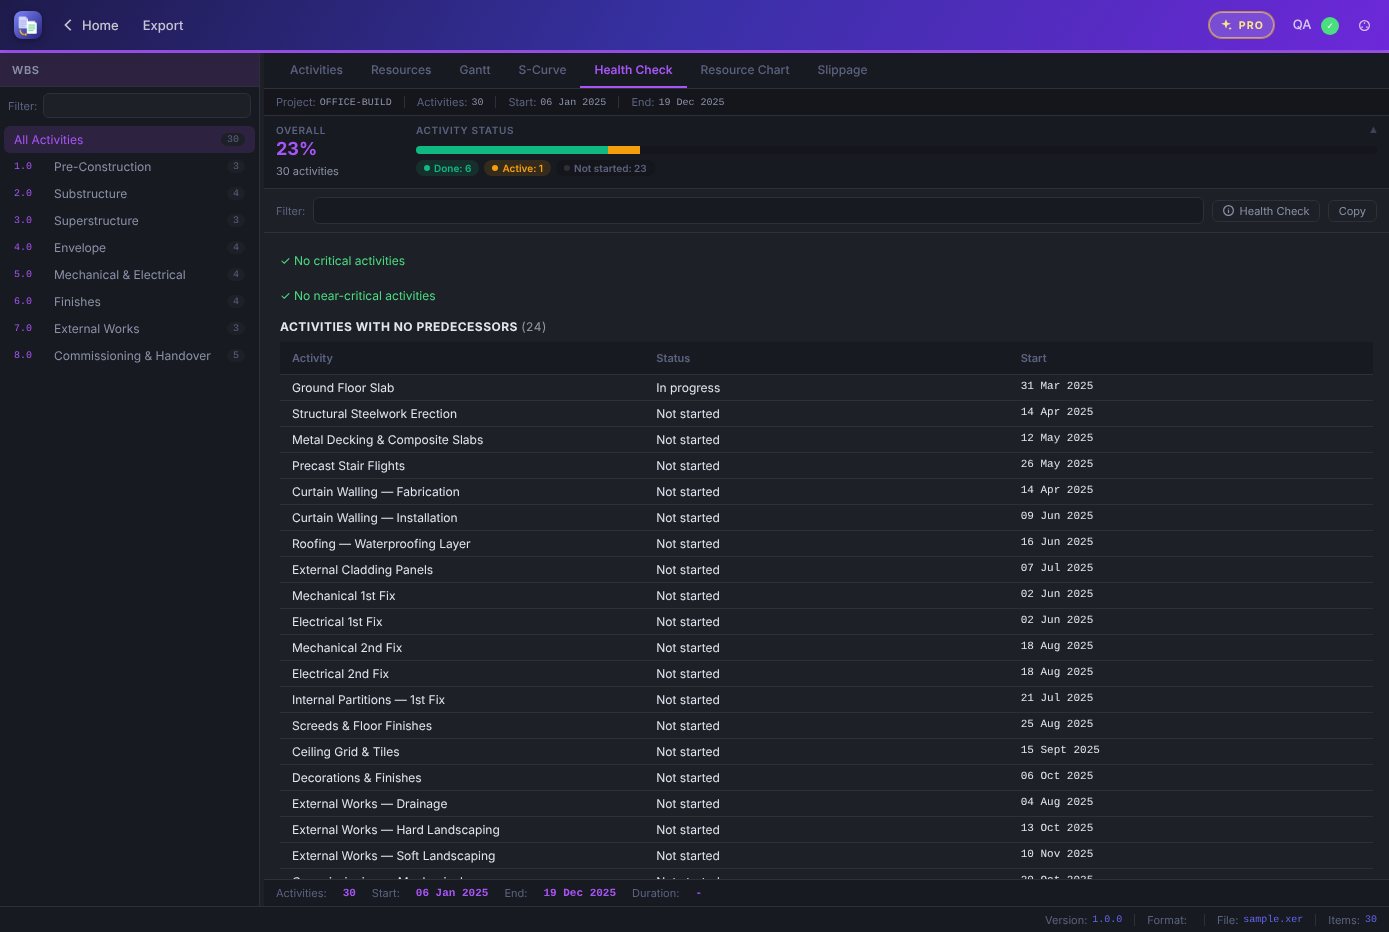Select the External Works WBS node
Screen dimensions: 1389x932
129,329
